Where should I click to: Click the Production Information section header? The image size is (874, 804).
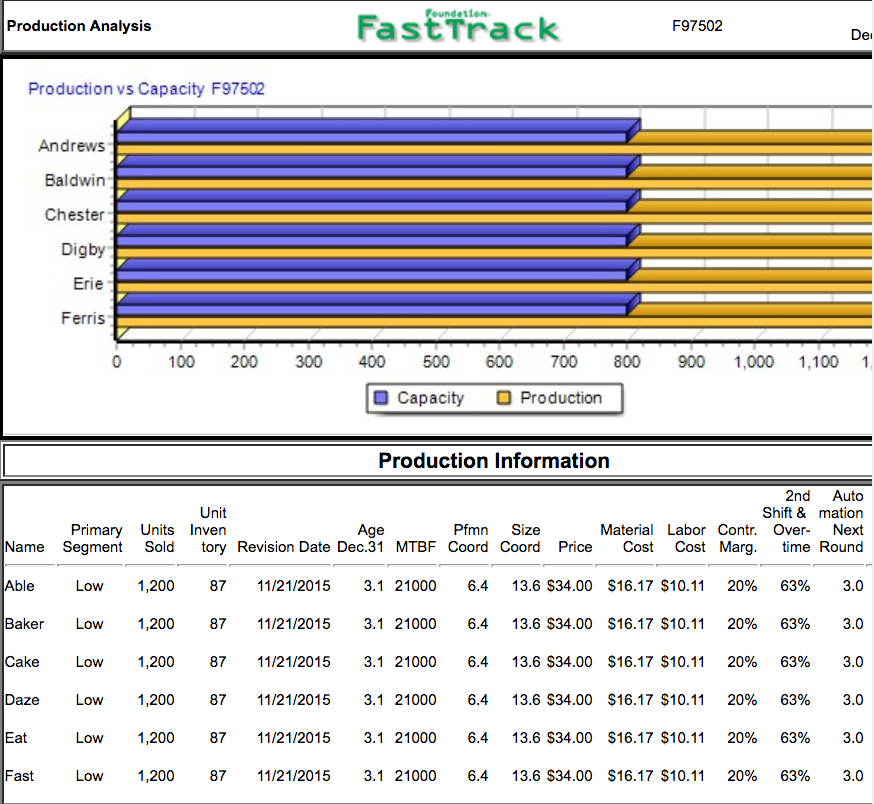click(x=494, y=461)
